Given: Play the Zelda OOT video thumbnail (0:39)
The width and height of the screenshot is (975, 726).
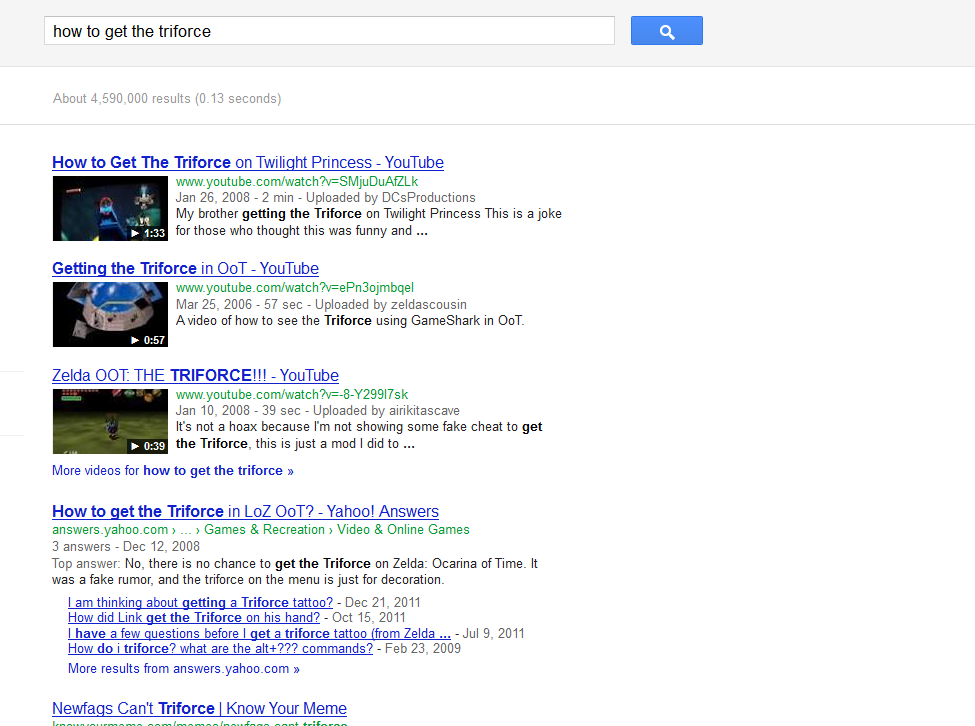Looking at the screenshot, I should [110, 421].
